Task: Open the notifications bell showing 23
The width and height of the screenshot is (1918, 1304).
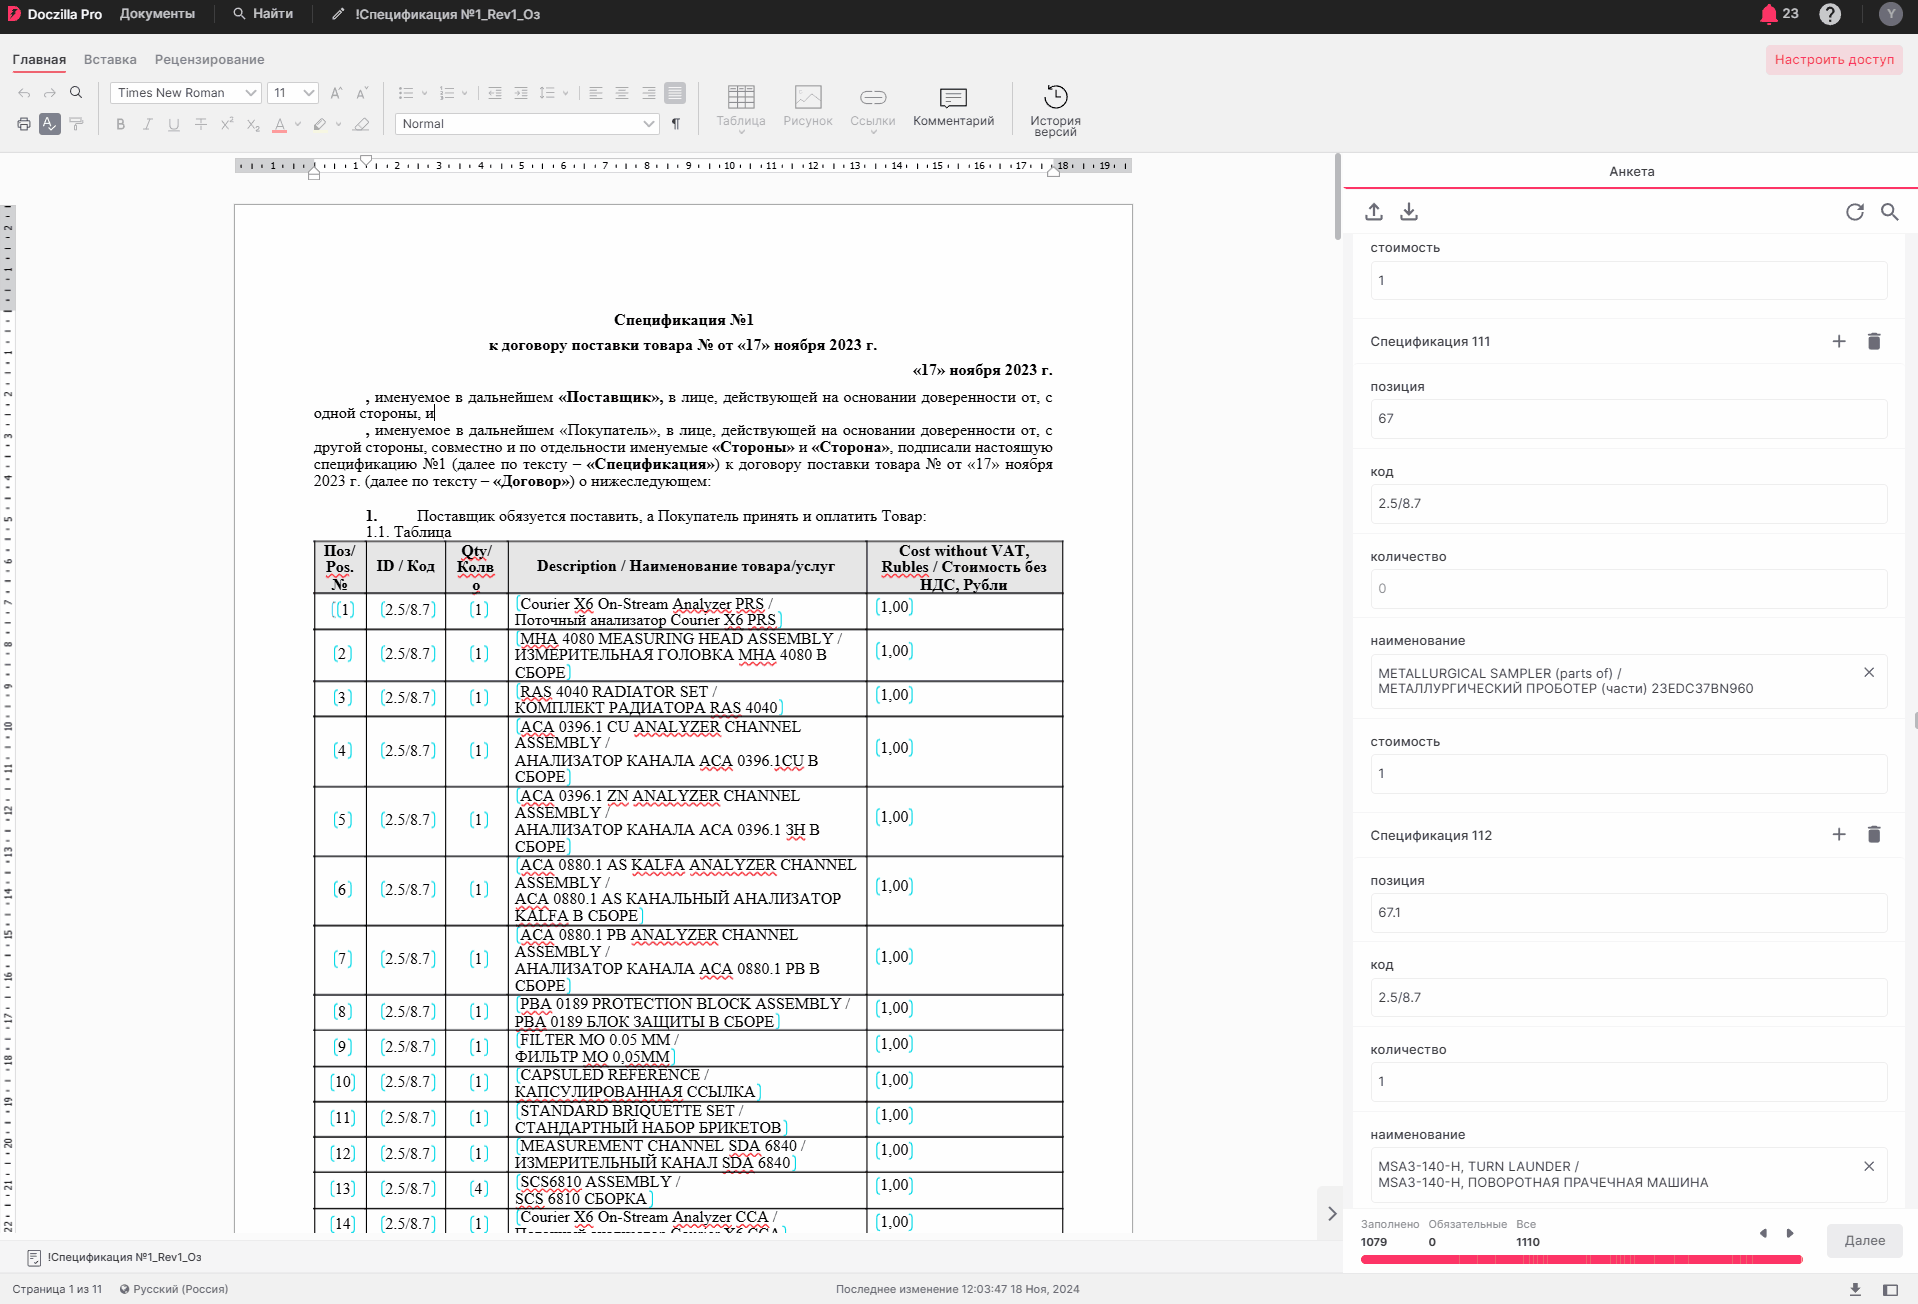Action: tap(1779, 14)
